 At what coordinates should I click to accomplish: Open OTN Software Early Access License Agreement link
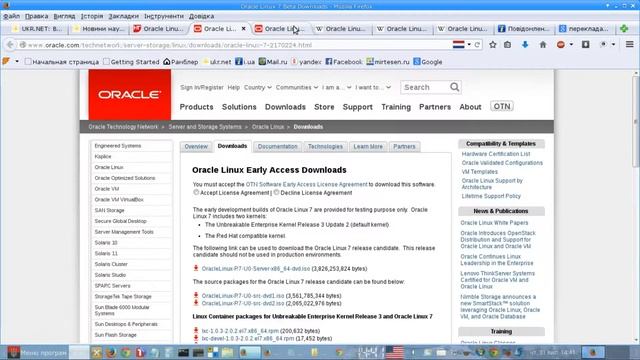coord(307,184)
